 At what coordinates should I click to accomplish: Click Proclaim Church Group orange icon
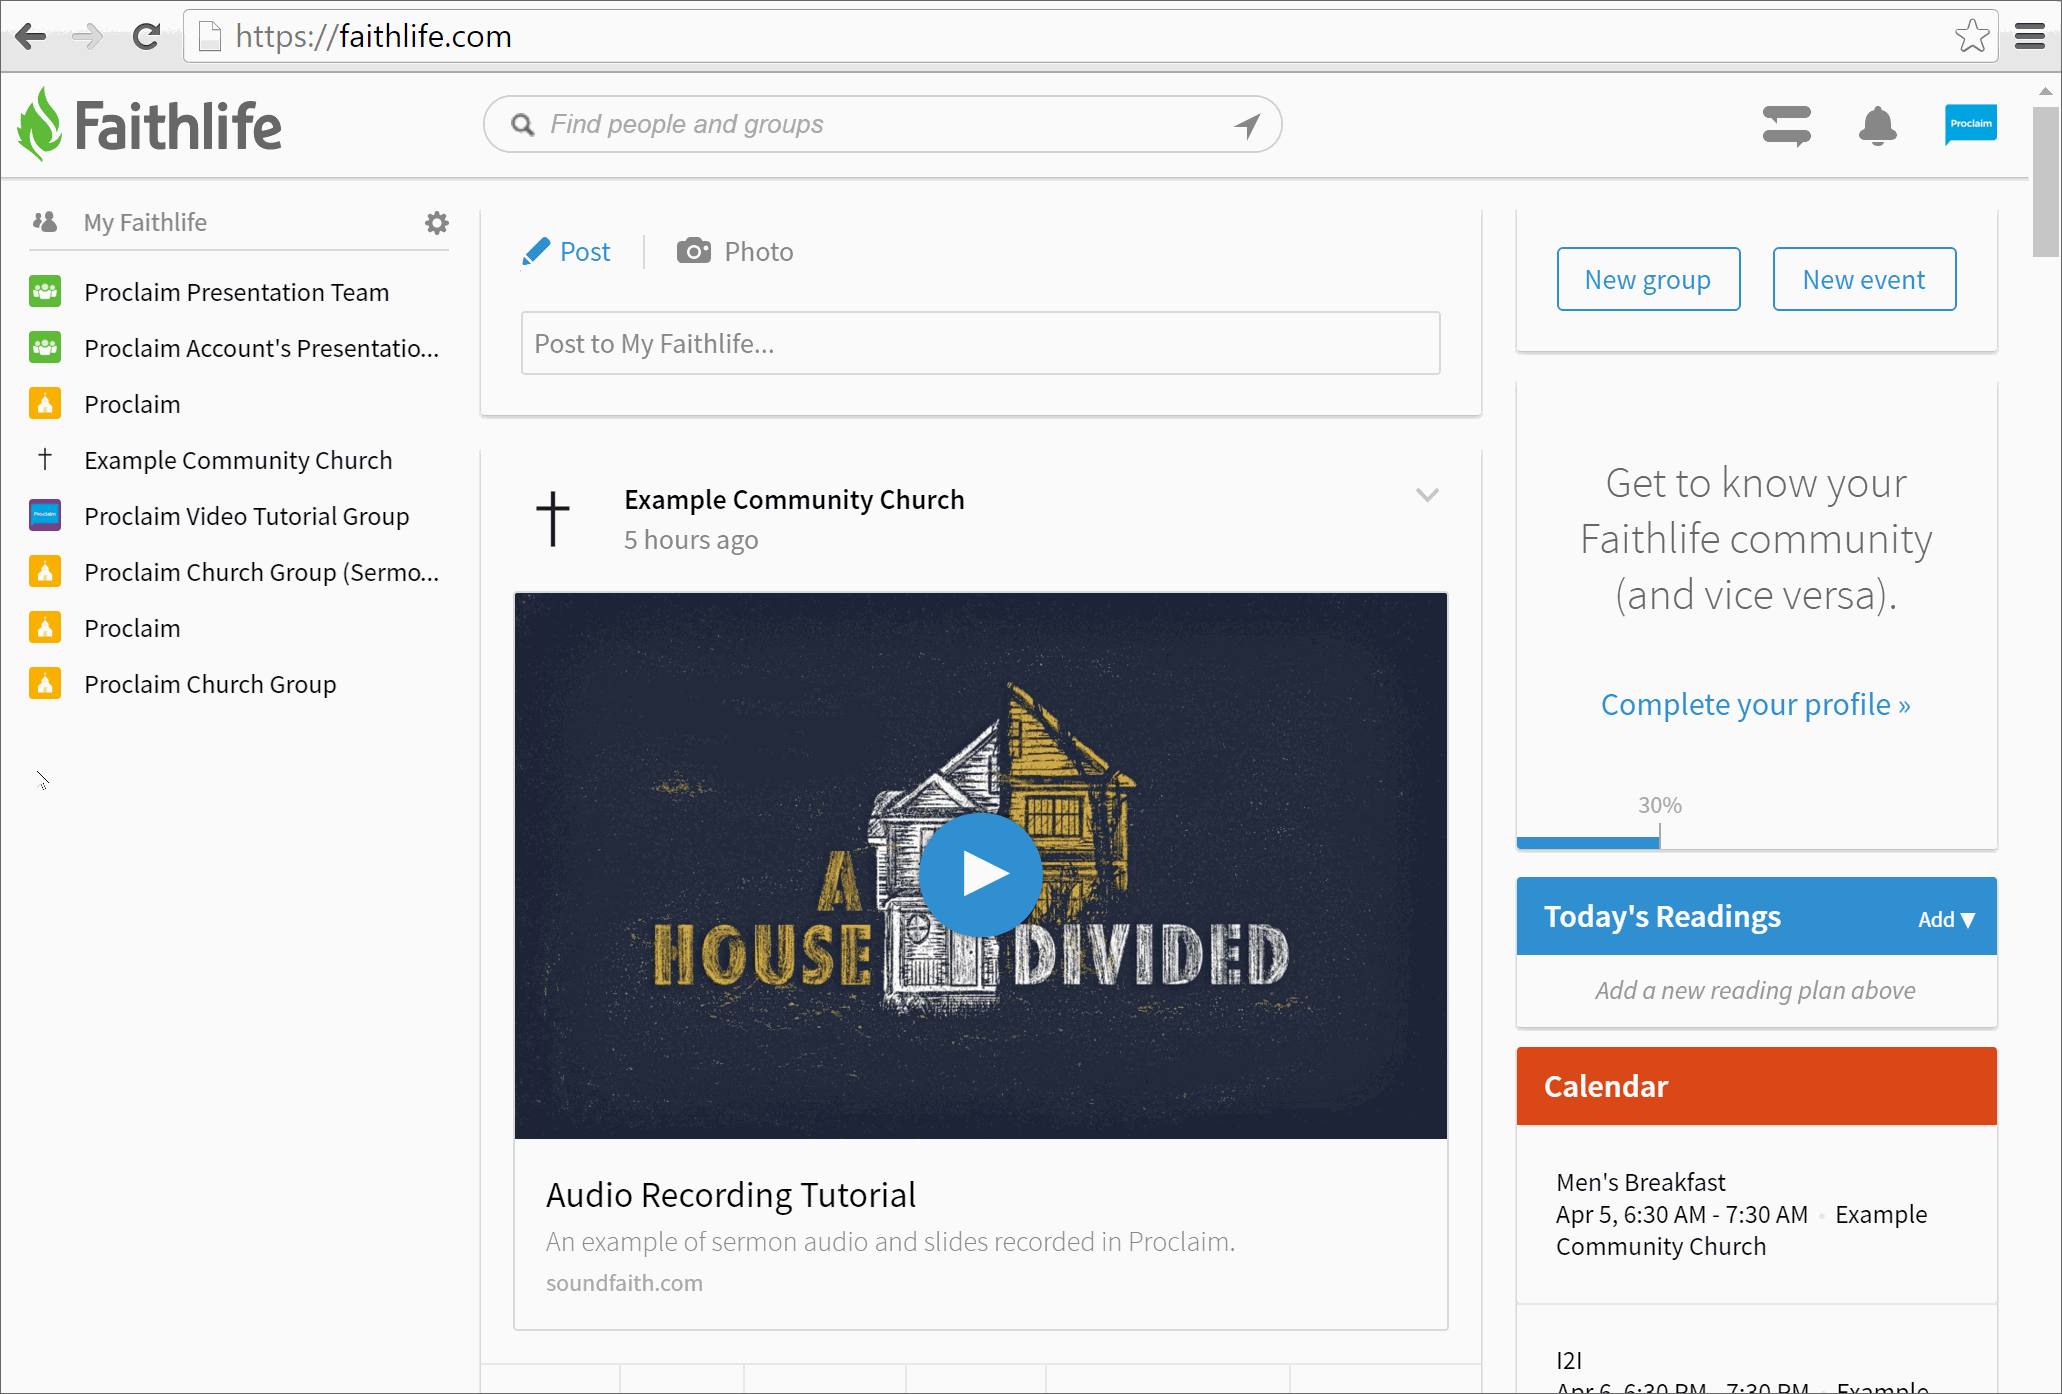tap(45, 684)
